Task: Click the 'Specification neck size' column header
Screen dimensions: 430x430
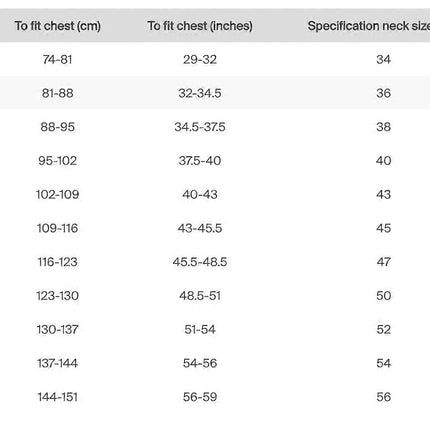Action: point(369,26)
